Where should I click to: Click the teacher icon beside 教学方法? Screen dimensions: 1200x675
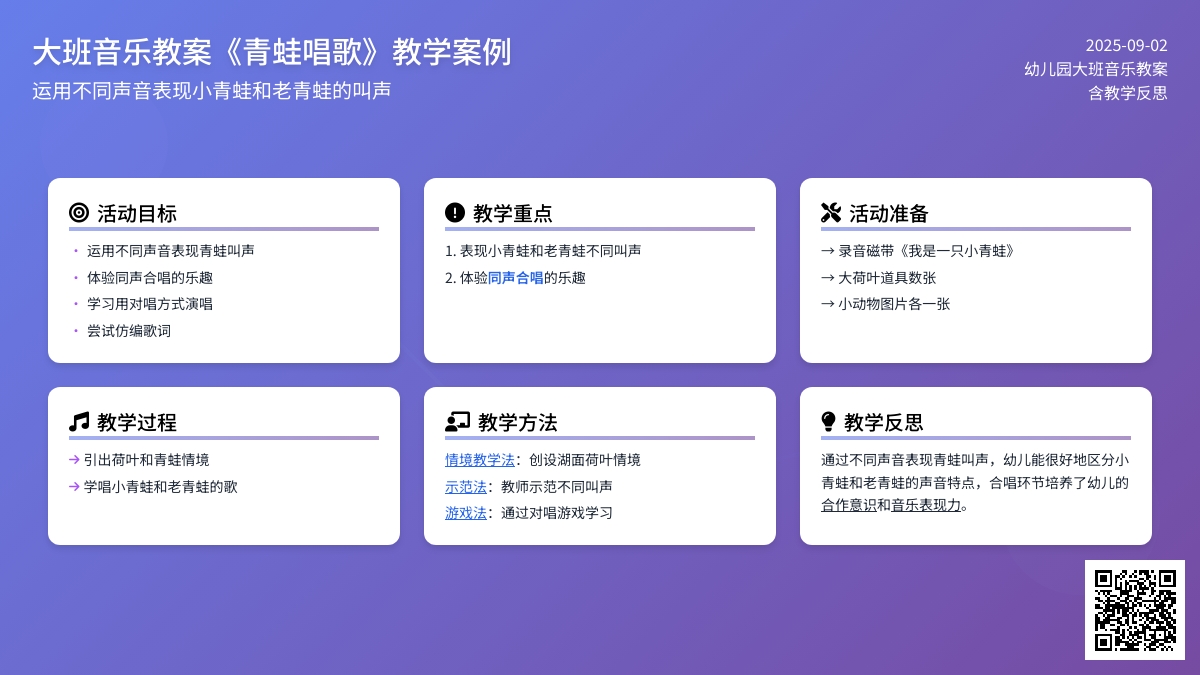(457, 421)
